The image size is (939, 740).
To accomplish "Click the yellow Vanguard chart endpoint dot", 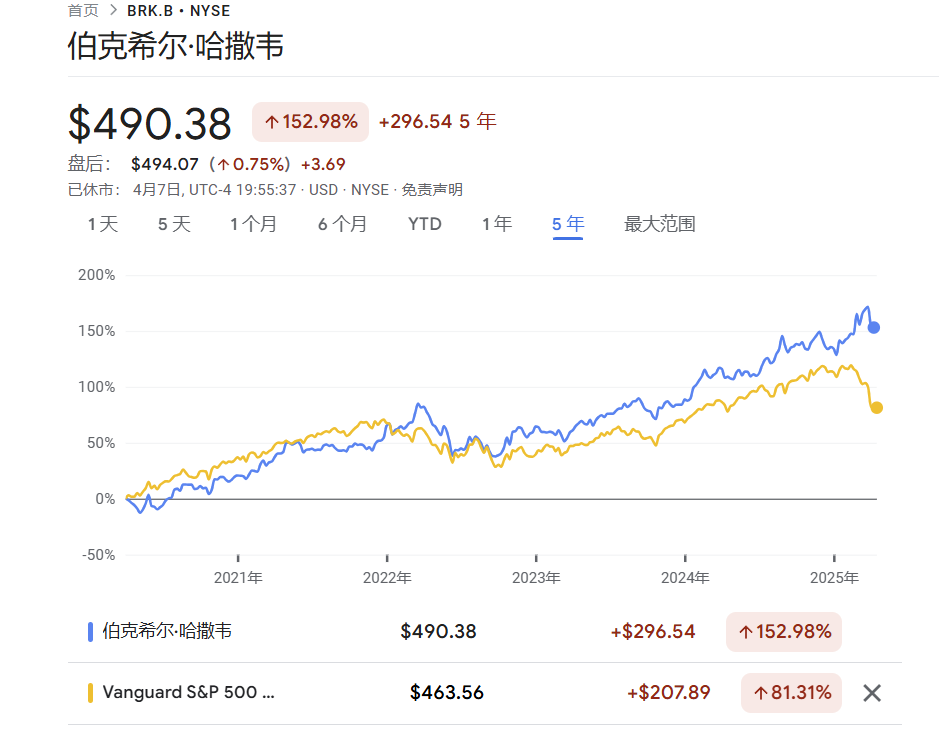I will click(877, 408).
